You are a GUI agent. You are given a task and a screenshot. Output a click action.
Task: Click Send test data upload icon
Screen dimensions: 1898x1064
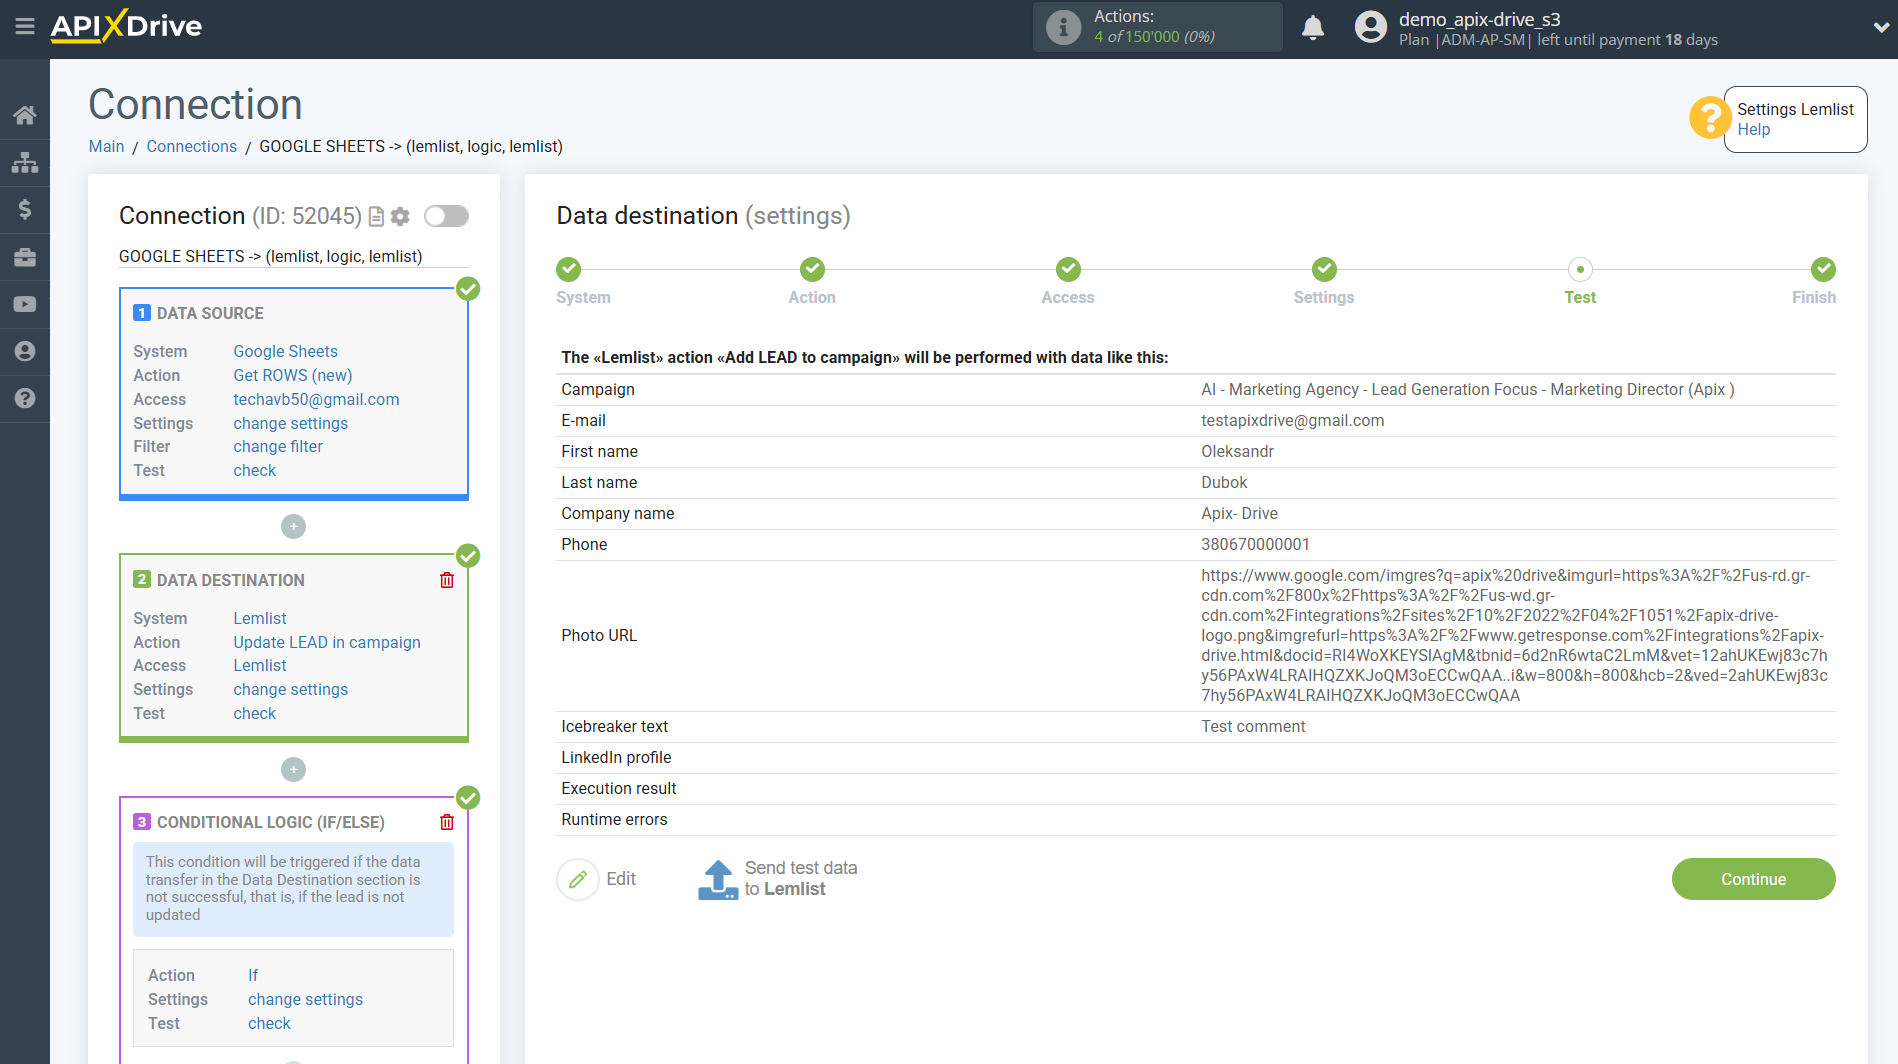coord(717,879)
